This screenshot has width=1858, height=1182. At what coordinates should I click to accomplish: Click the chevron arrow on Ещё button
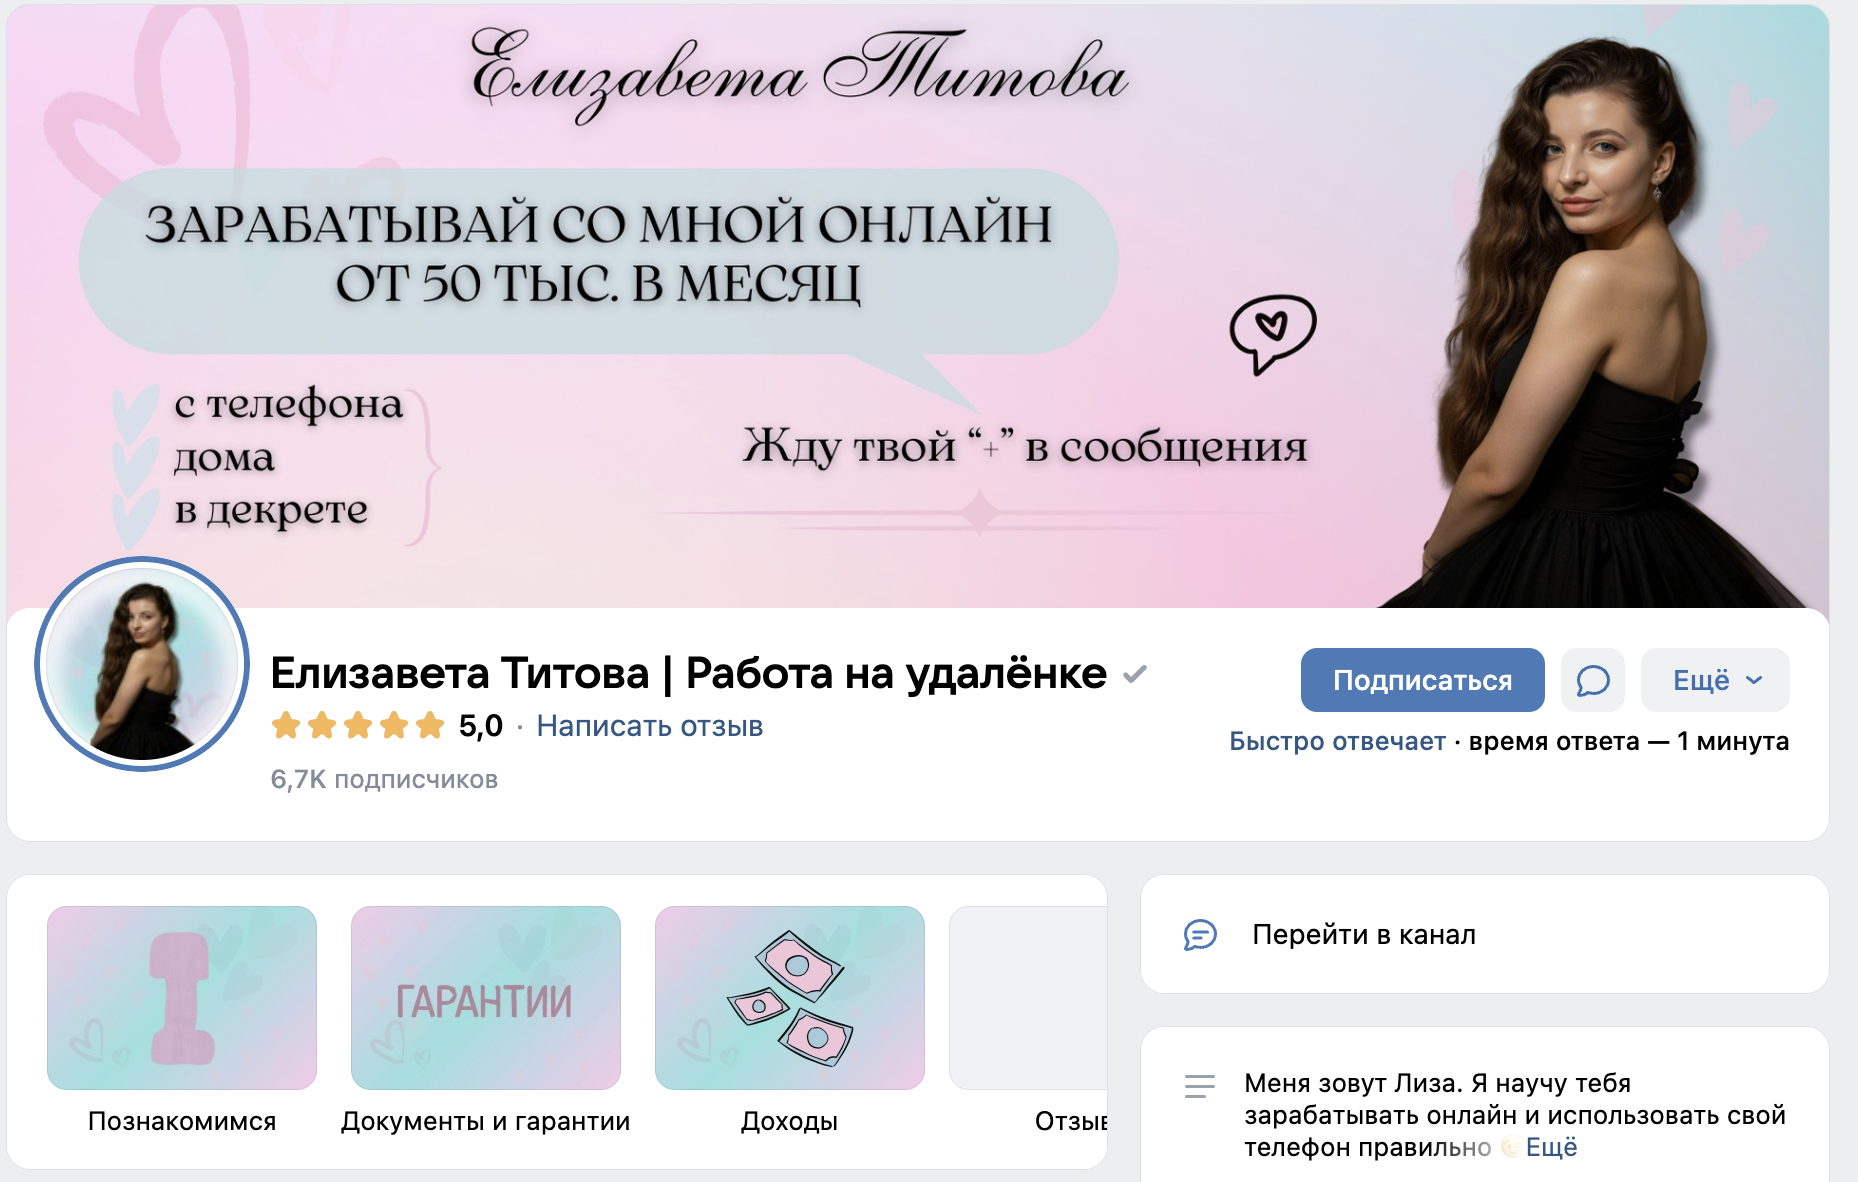(1754, 680)
